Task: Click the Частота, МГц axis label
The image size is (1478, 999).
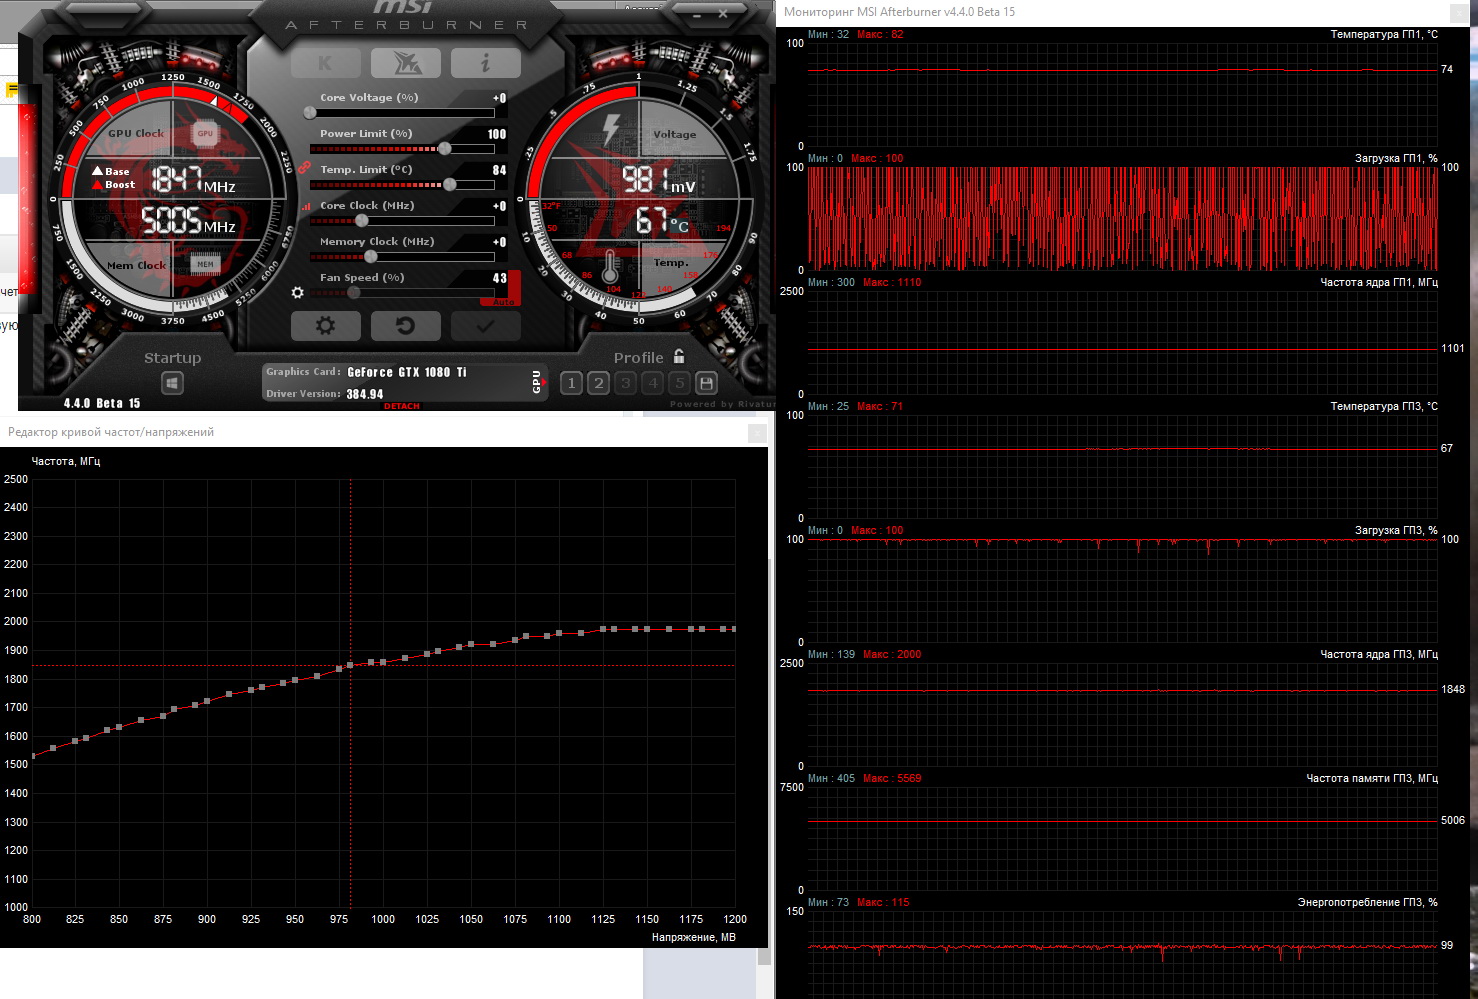Action: [x=66, y=461]
